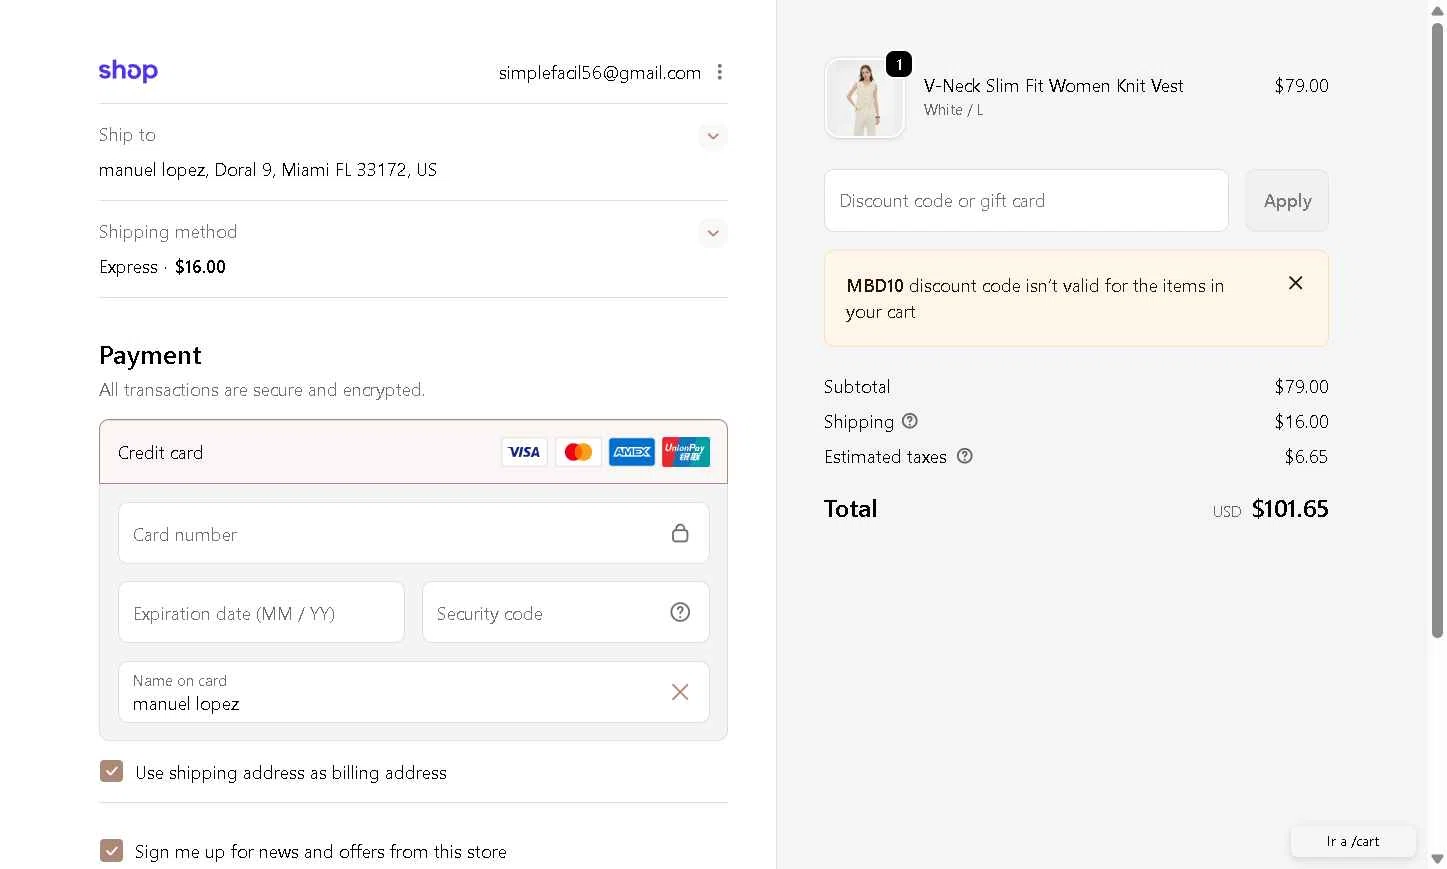The height and width of the screenshot is (869, 1447).
Task: Click the scrollbar up arrow
Action: click(x=1437, y=10)
